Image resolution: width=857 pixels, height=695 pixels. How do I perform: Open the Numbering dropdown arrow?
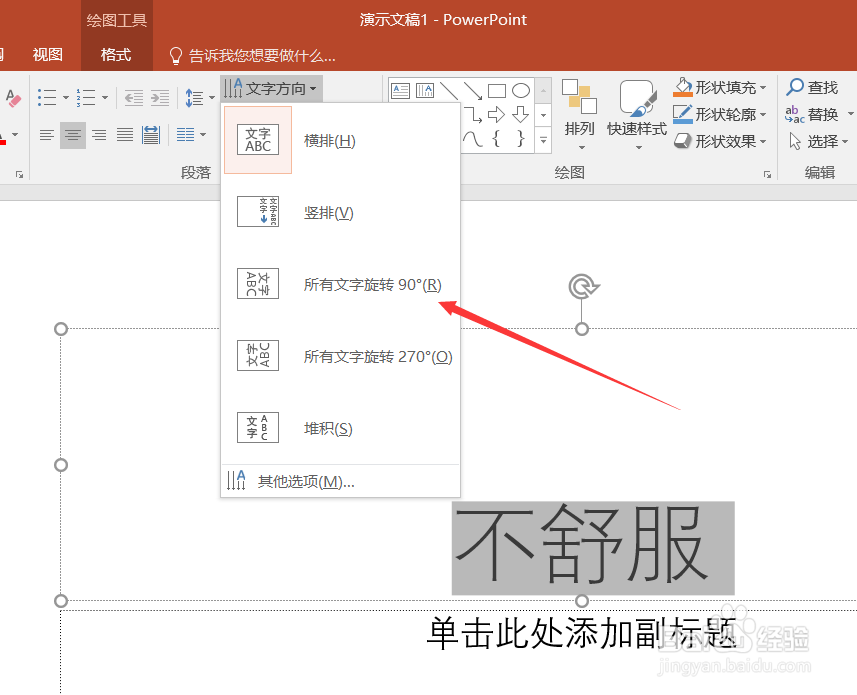(106, 97)
